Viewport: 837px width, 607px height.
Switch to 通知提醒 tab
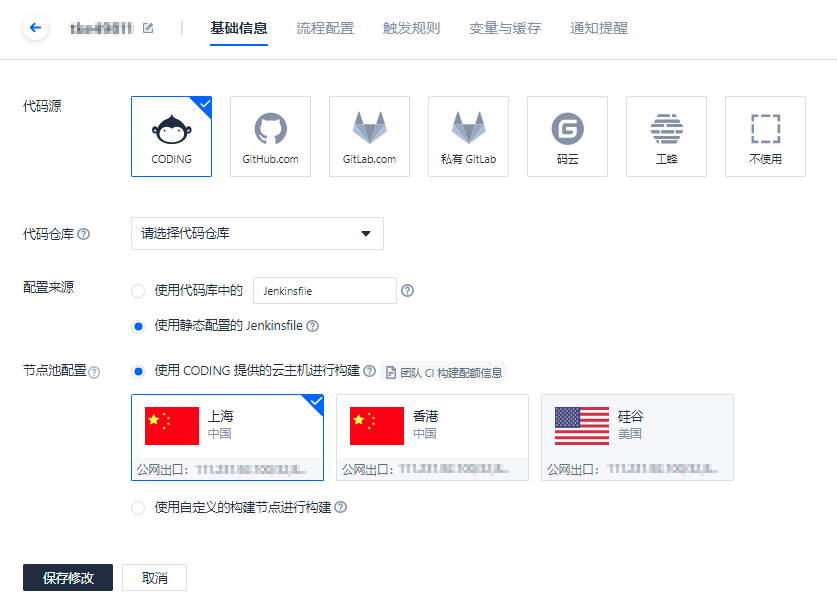599,28
